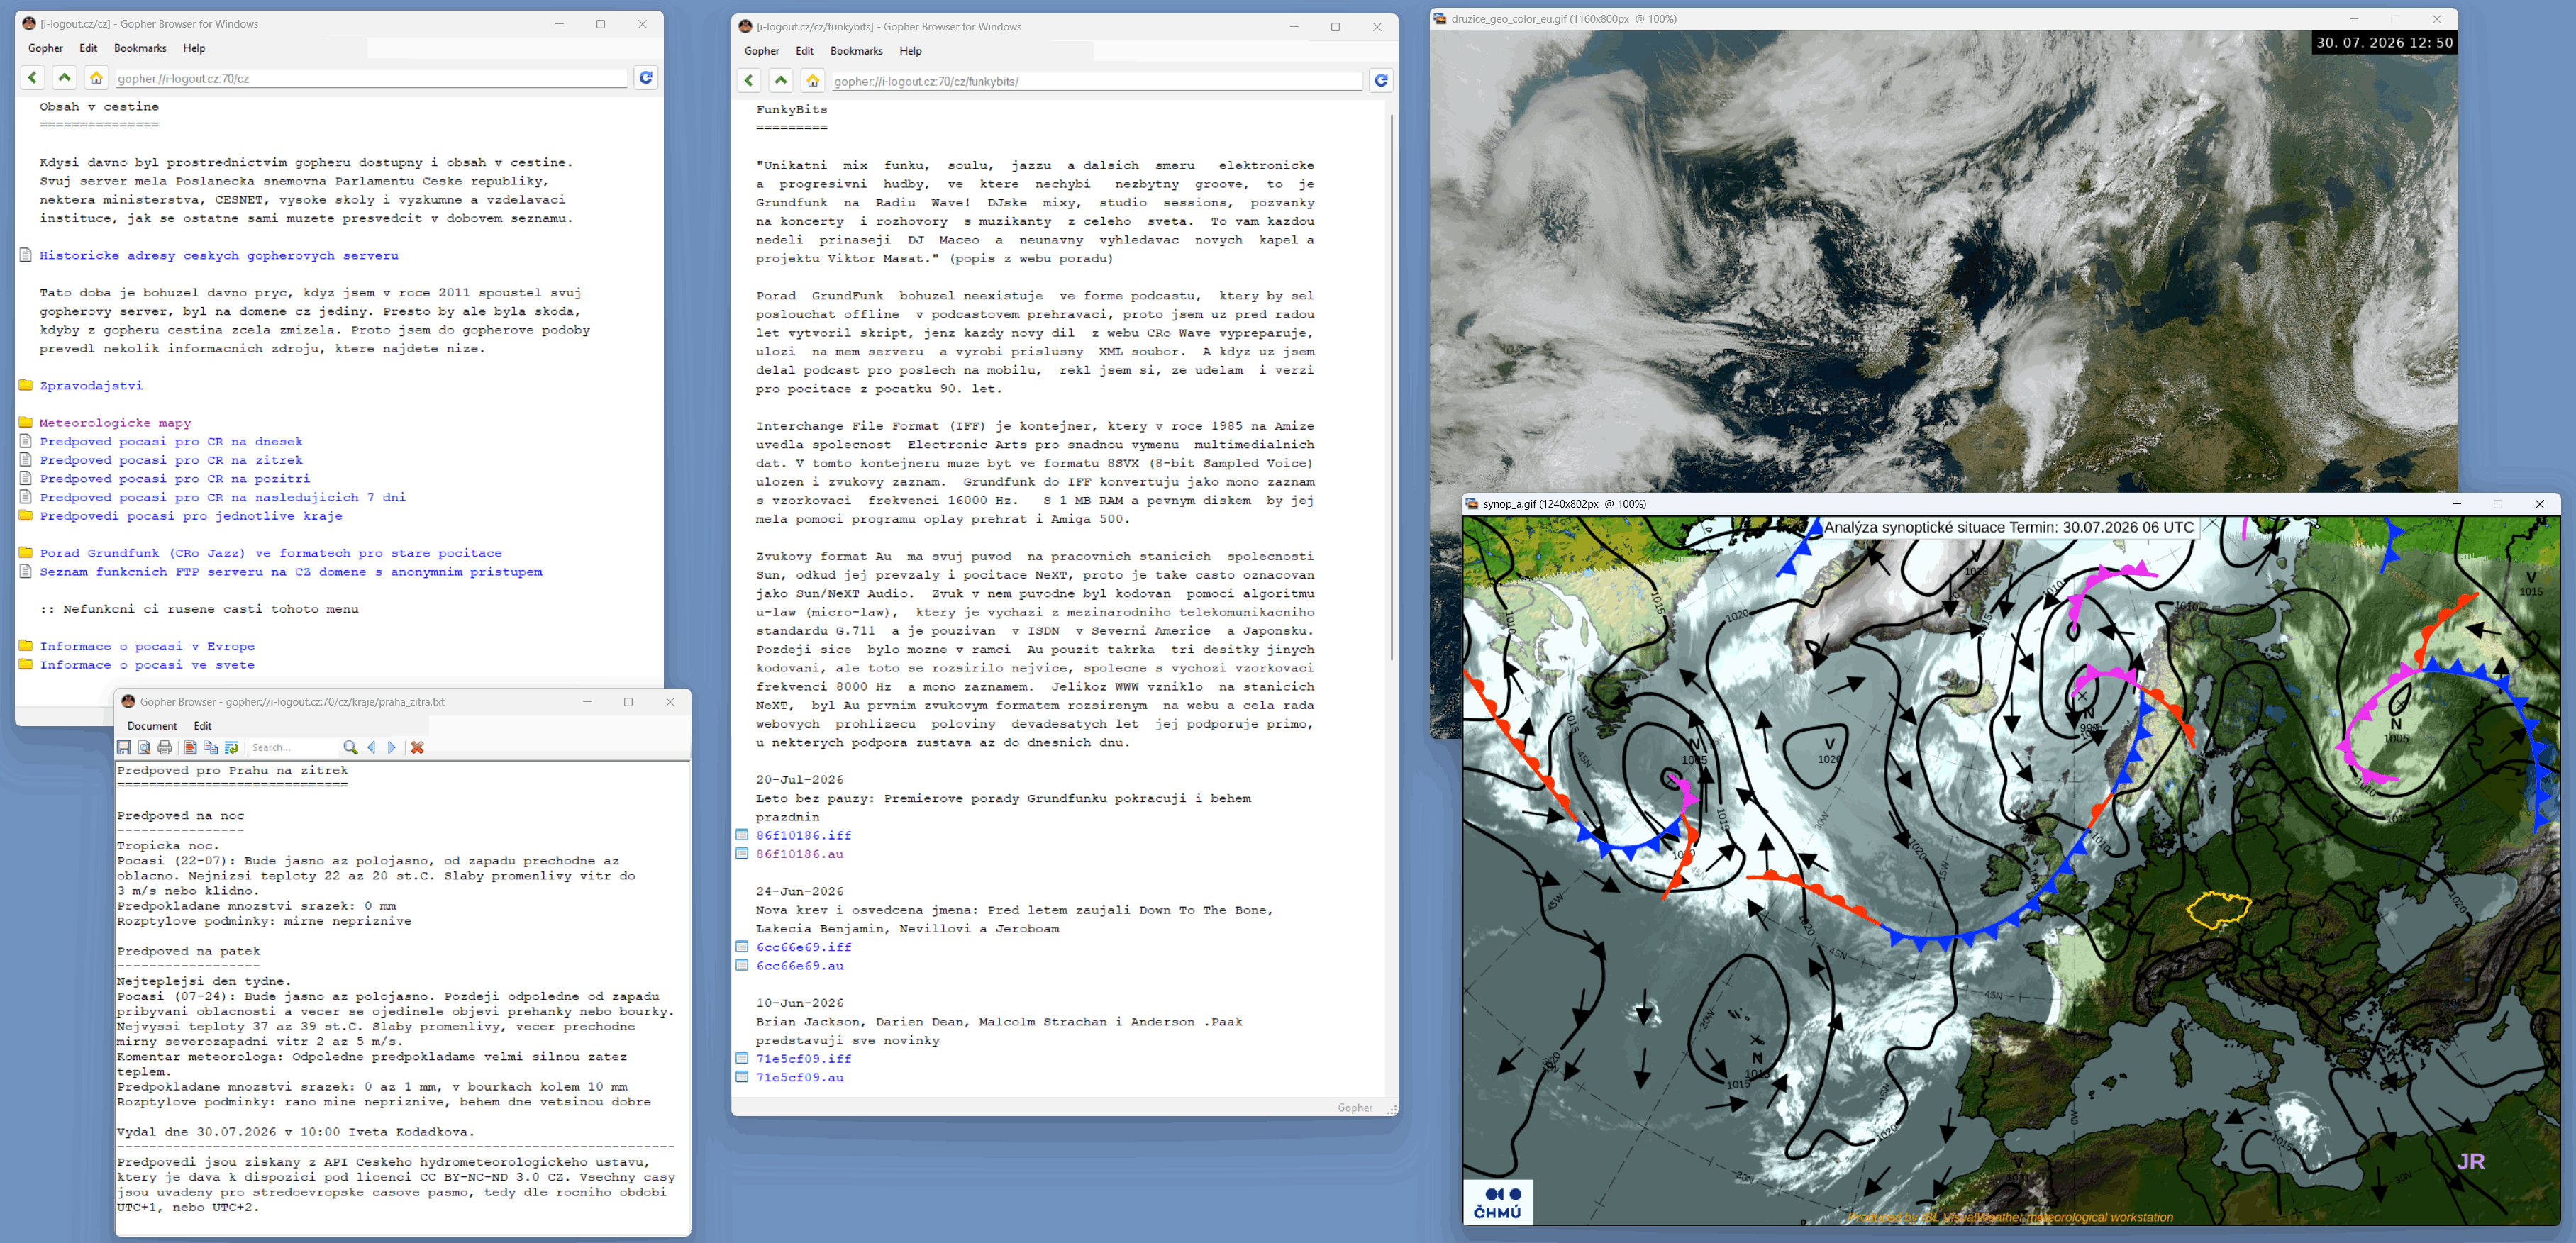Click the document icon beside Seznam funkcnich FTP serveru
The image size is (2576, 1243).
coord(26,572)
